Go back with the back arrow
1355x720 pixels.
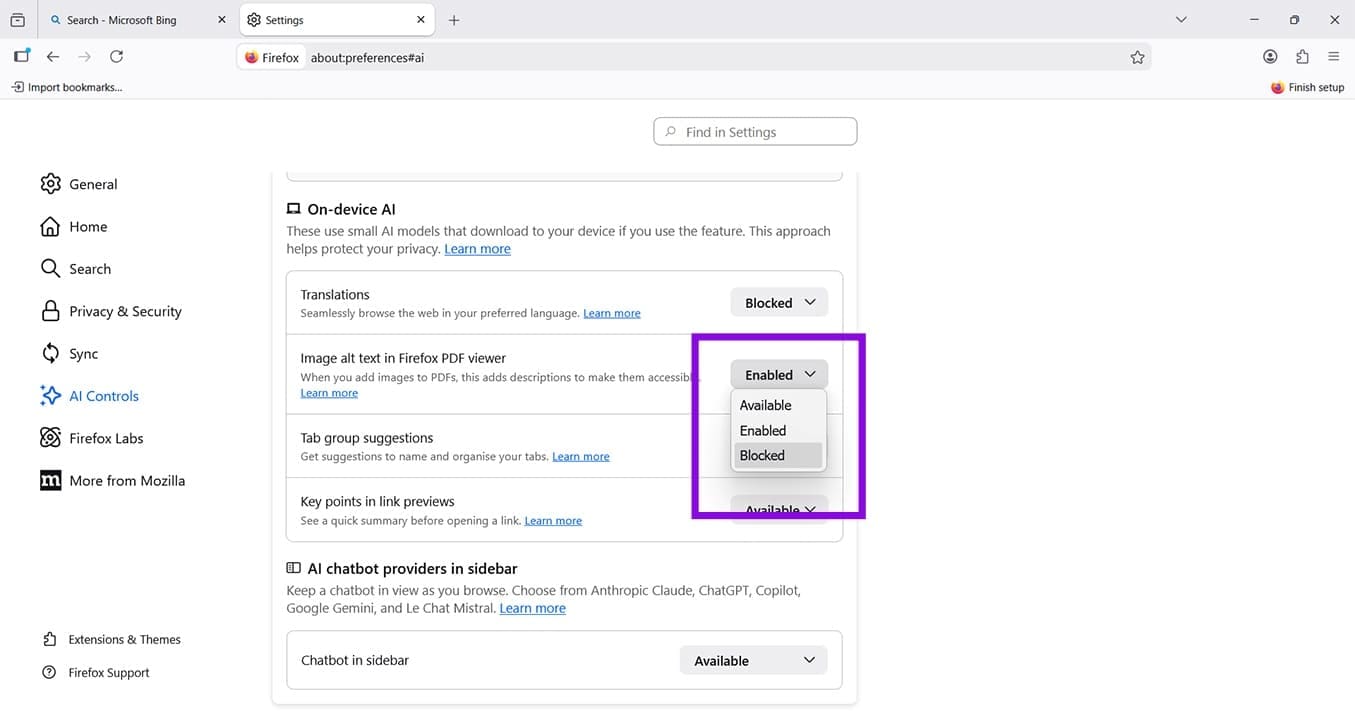(53, 57)
